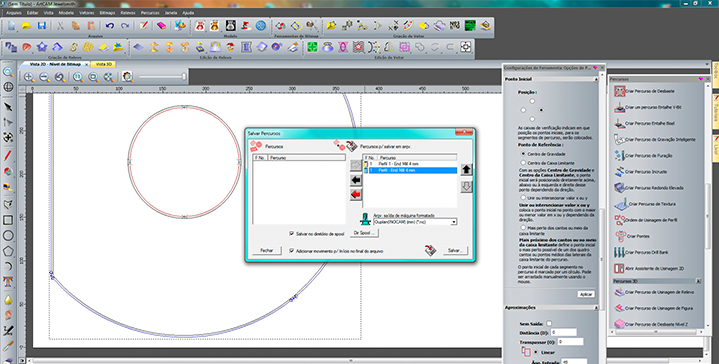Image resolution: width=719 pixels, height=364 pixels.
Task: Select Centro de Gravidade radio option
Action: tap(523, 154)
